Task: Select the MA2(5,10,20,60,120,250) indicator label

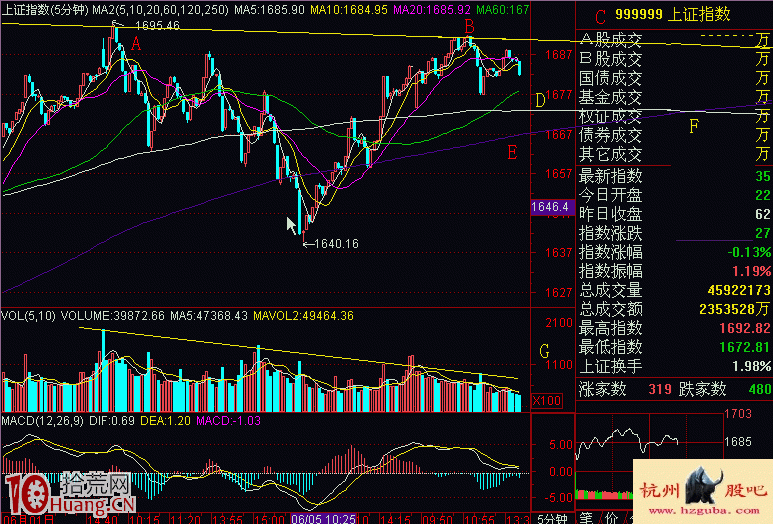Action: (x=161, y=9)
